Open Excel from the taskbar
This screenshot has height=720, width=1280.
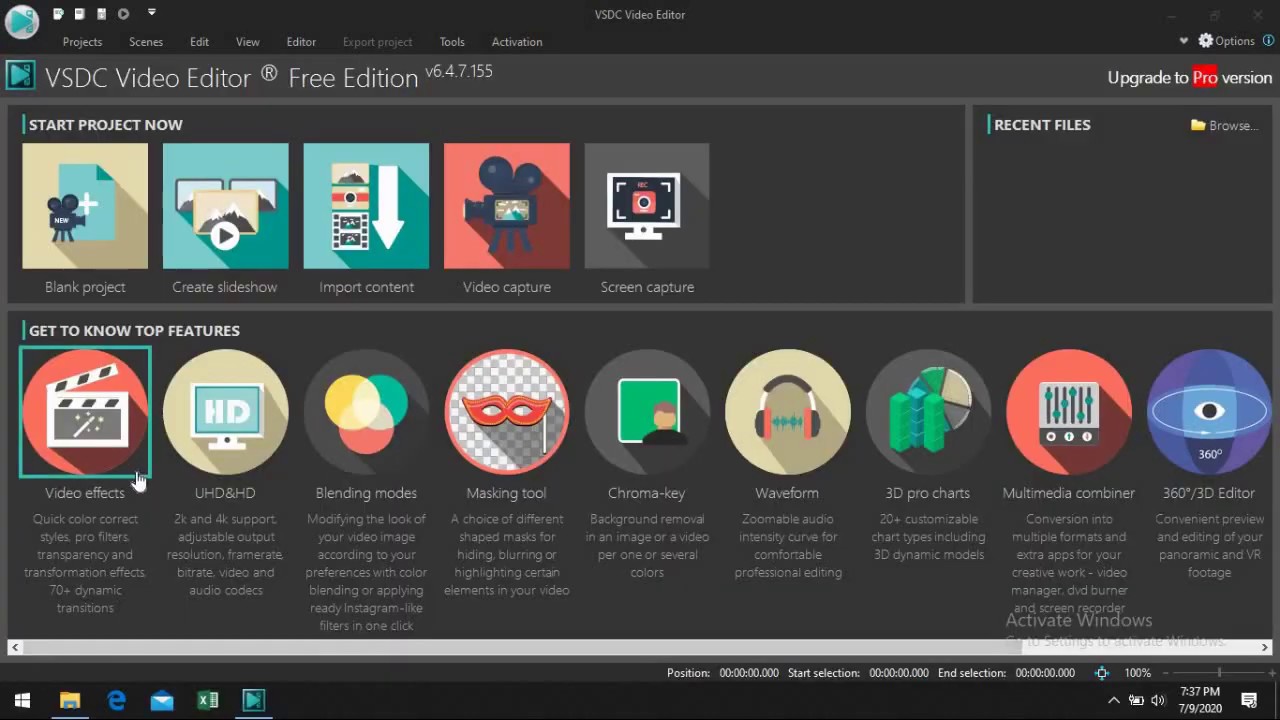click(x=208, y=701)
